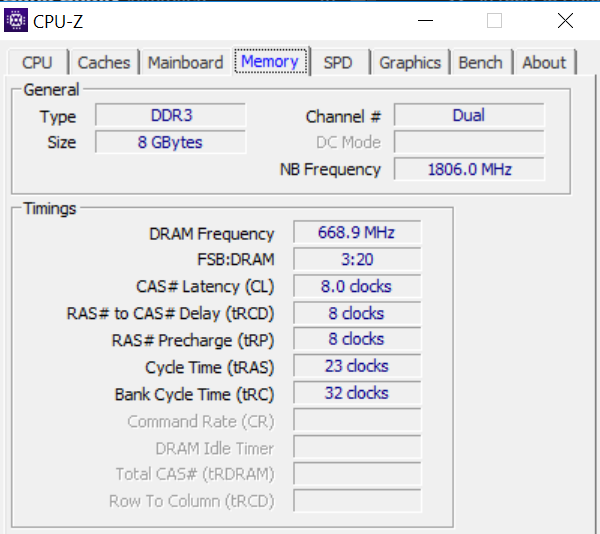Click the Bank Cycle Time value 32 clocks
This screenshot has height=534, width=600.
[x=357, y=393]
